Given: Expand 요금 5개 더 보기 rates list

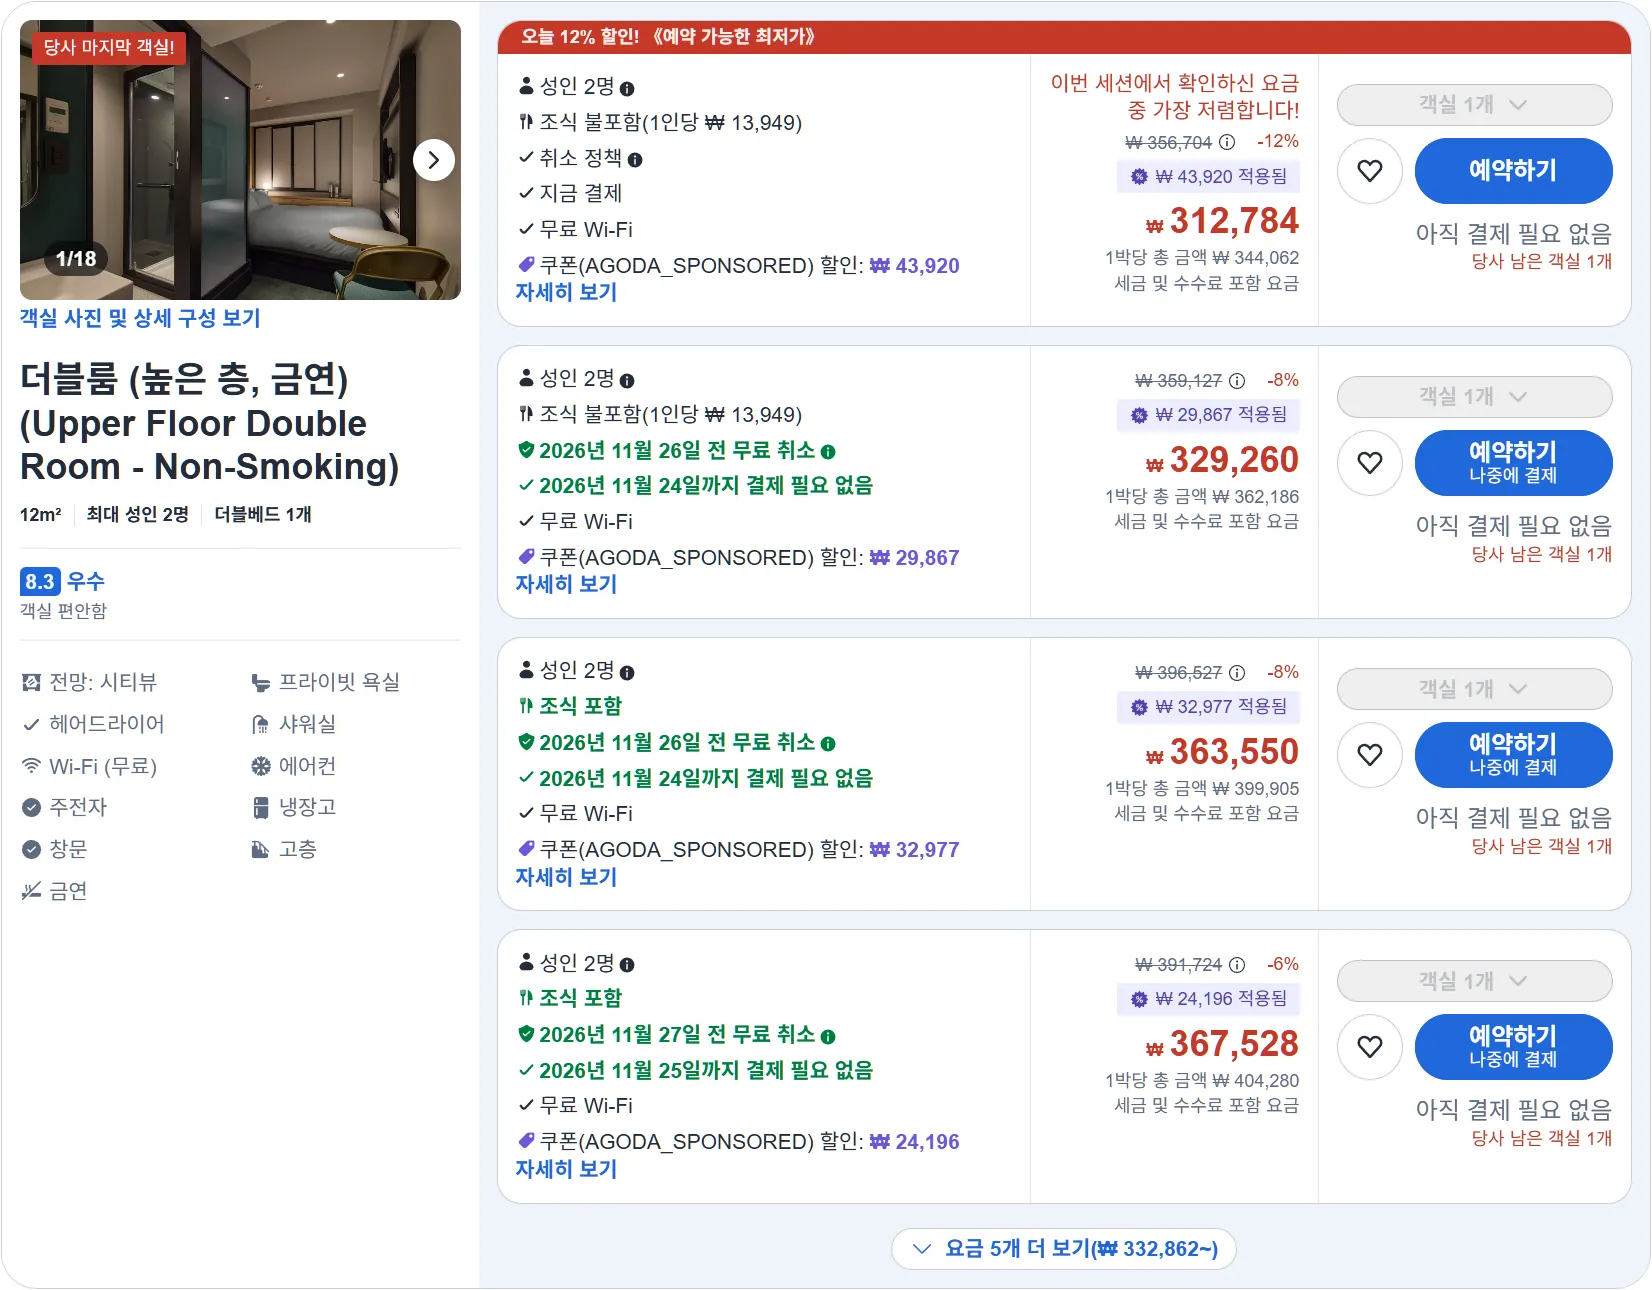Looking at the screenshot, I should [x=1064, y=1249].
